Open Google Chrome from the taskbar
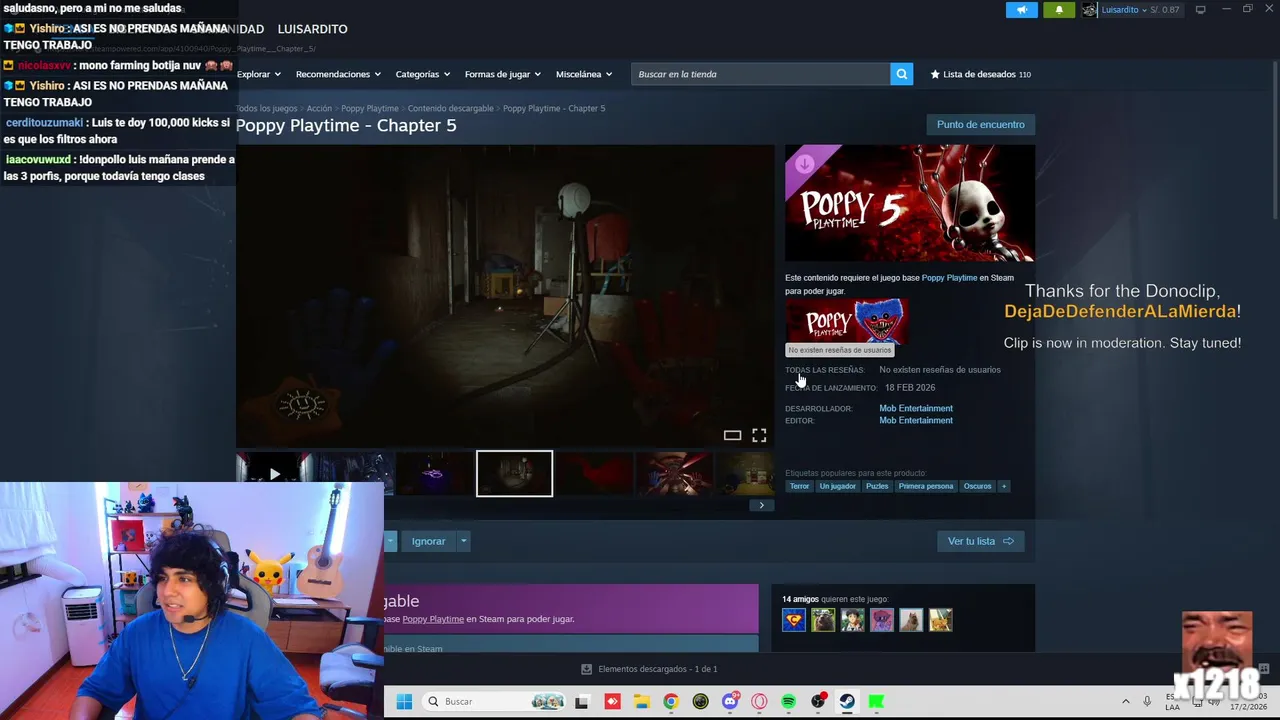 click(671, 702)
